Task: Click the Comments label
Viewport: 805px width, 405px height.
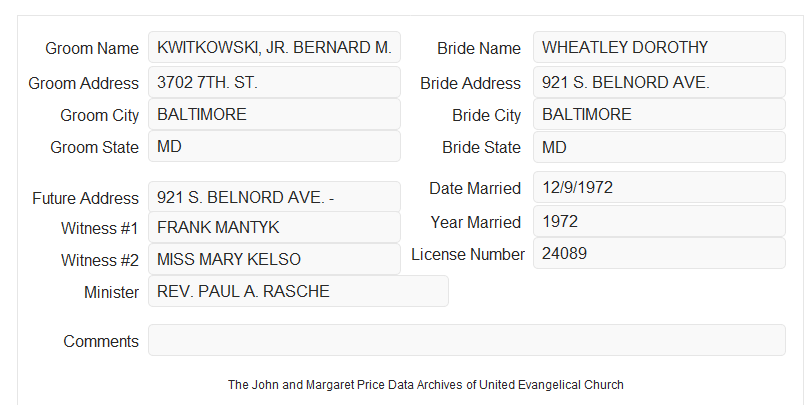Action: 101,341
